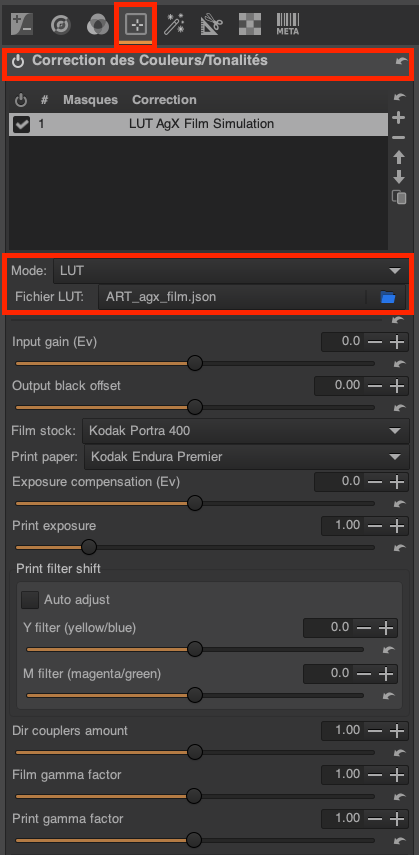Switch to the Metadata tab
The image size is (419, 855).
pos(288,24)
